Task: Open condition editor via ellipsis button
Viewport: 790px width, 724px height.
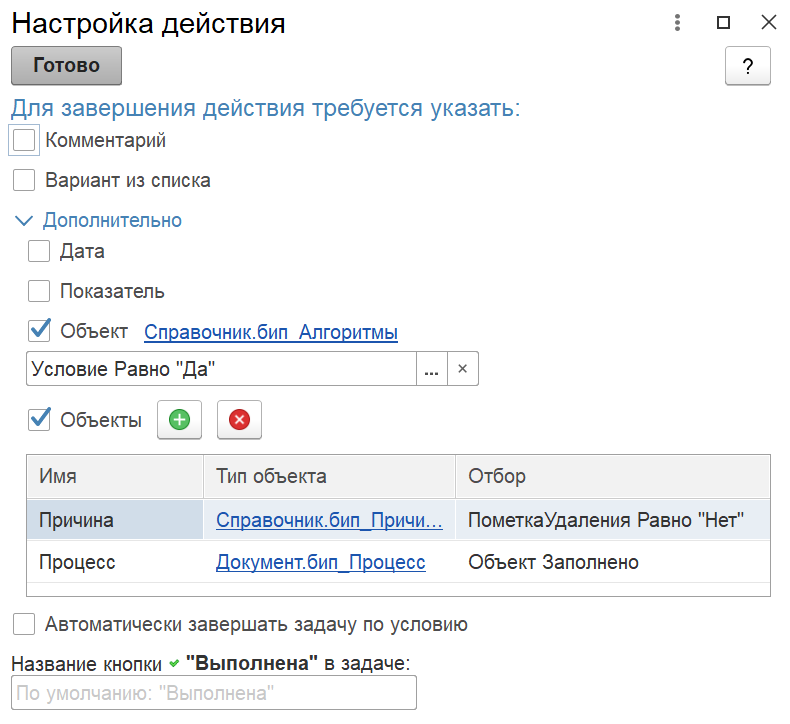Action: click(432, 369)
